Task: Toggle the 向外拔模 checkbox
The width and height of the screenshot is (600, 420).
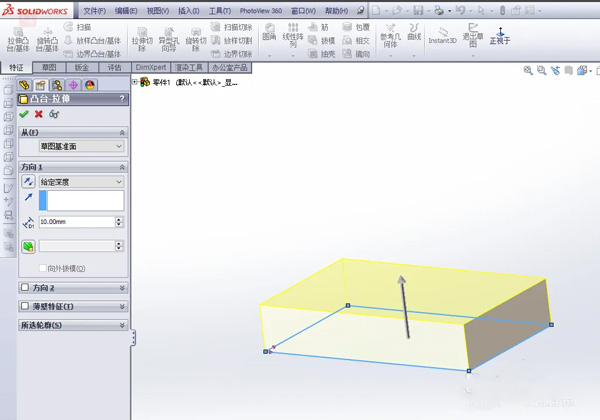Action: point(43,268)
